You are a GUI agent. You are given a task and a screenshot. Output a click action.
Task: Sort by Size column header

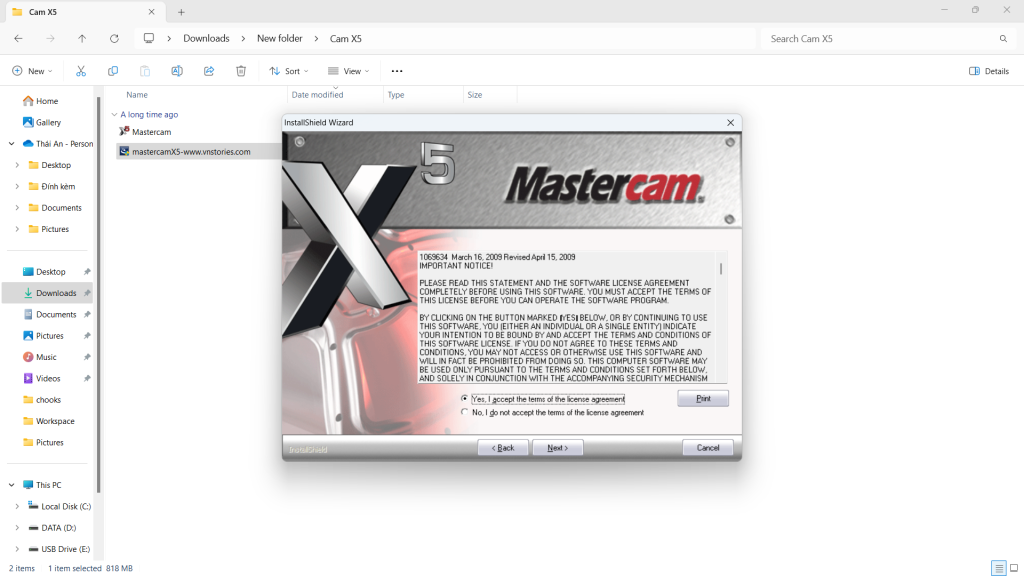[475, 95]
